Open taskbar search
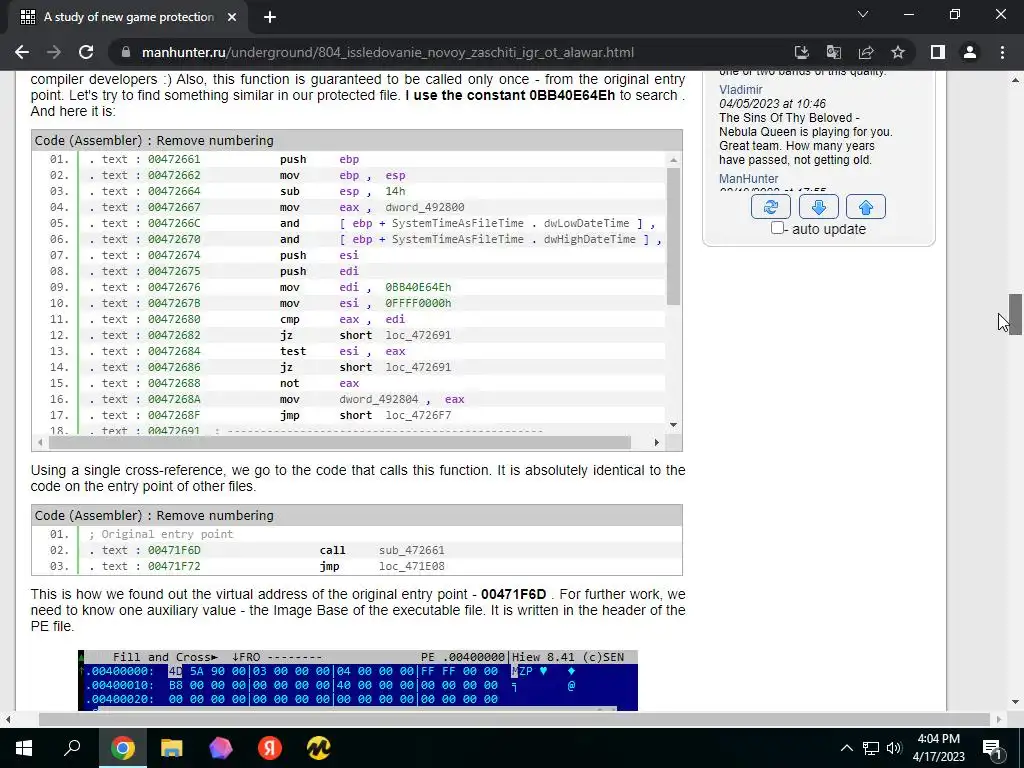This screenshot has width=1024, height=768. click(x=72, y=748)
